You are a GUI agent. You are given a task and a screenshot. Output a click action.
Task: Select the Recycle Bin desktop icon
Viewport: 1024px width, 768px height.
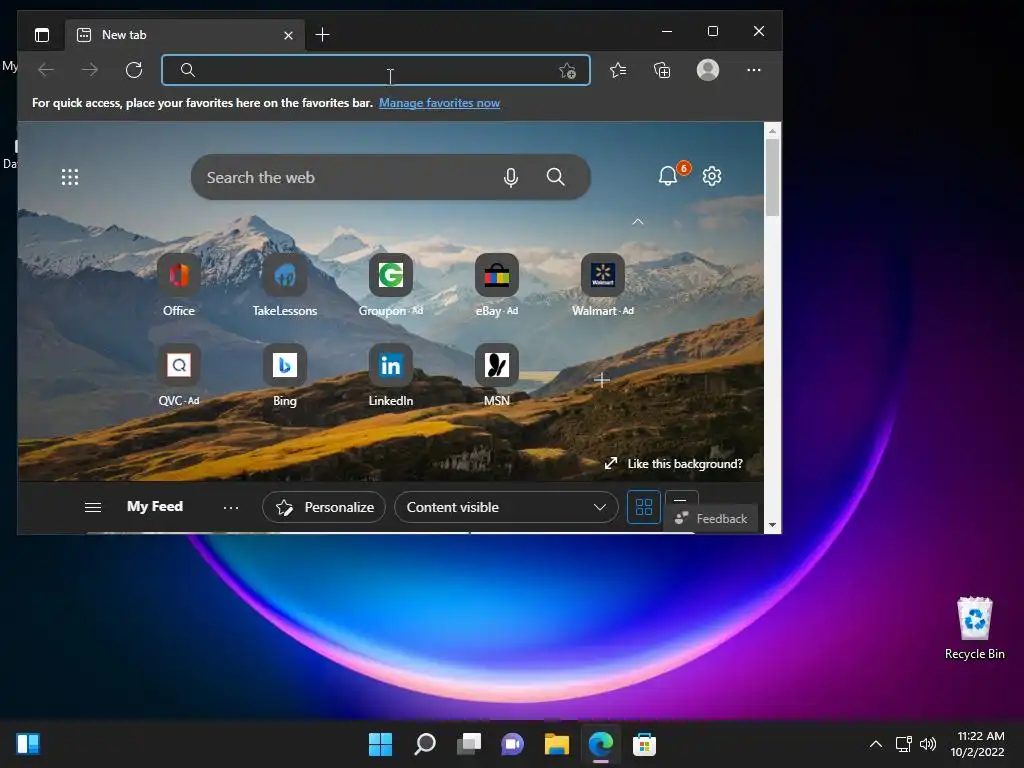(x=974, y=628)
